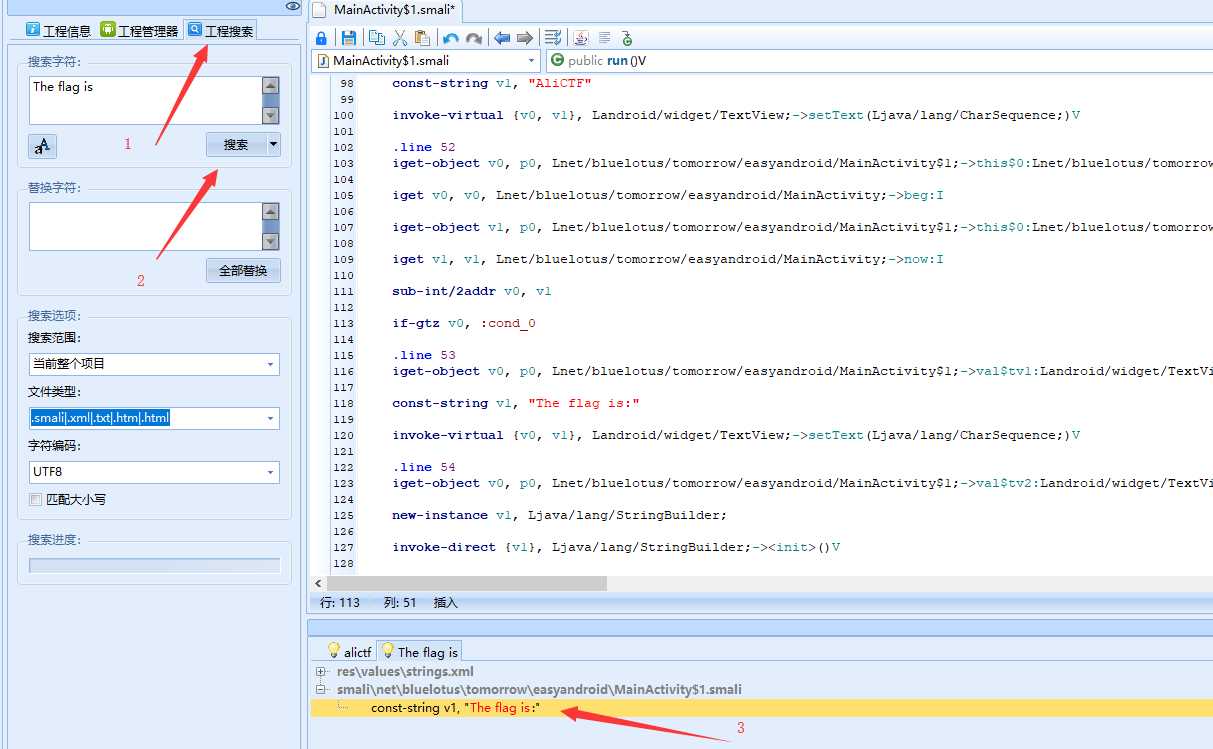Image resolution: width=1213 pixels, height=749 pixels.
Task: Click the editor scroll left arrow
Action: pos(319,583)
